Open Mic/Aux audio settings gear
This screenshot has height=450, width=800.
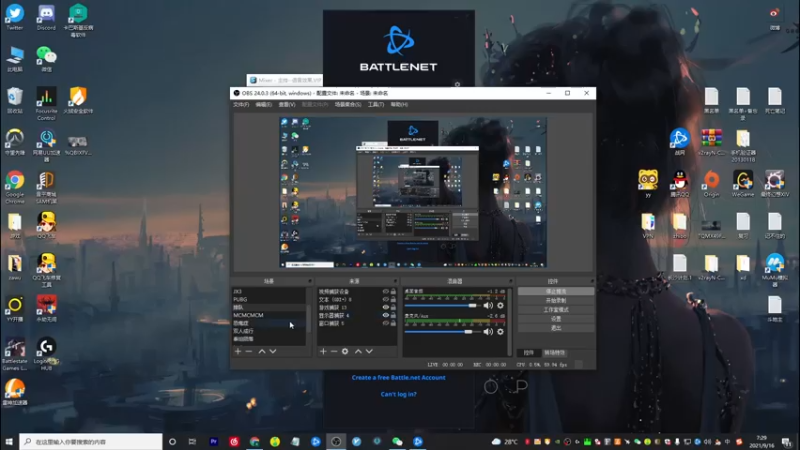(x=501, y=332)
